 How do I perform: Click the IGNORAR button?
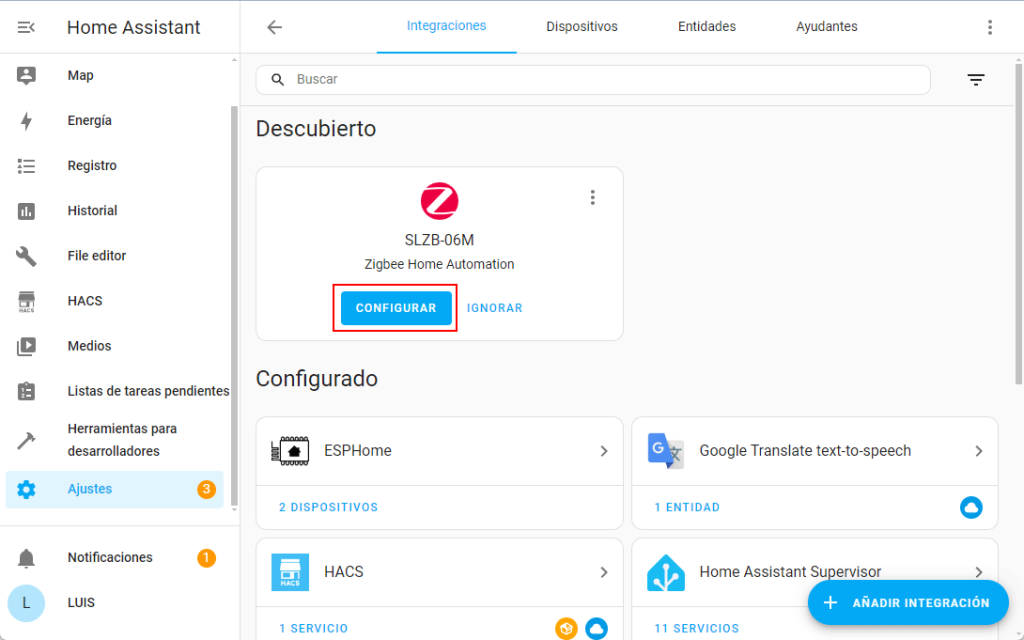pyautogui.click(x=495, y=308)
